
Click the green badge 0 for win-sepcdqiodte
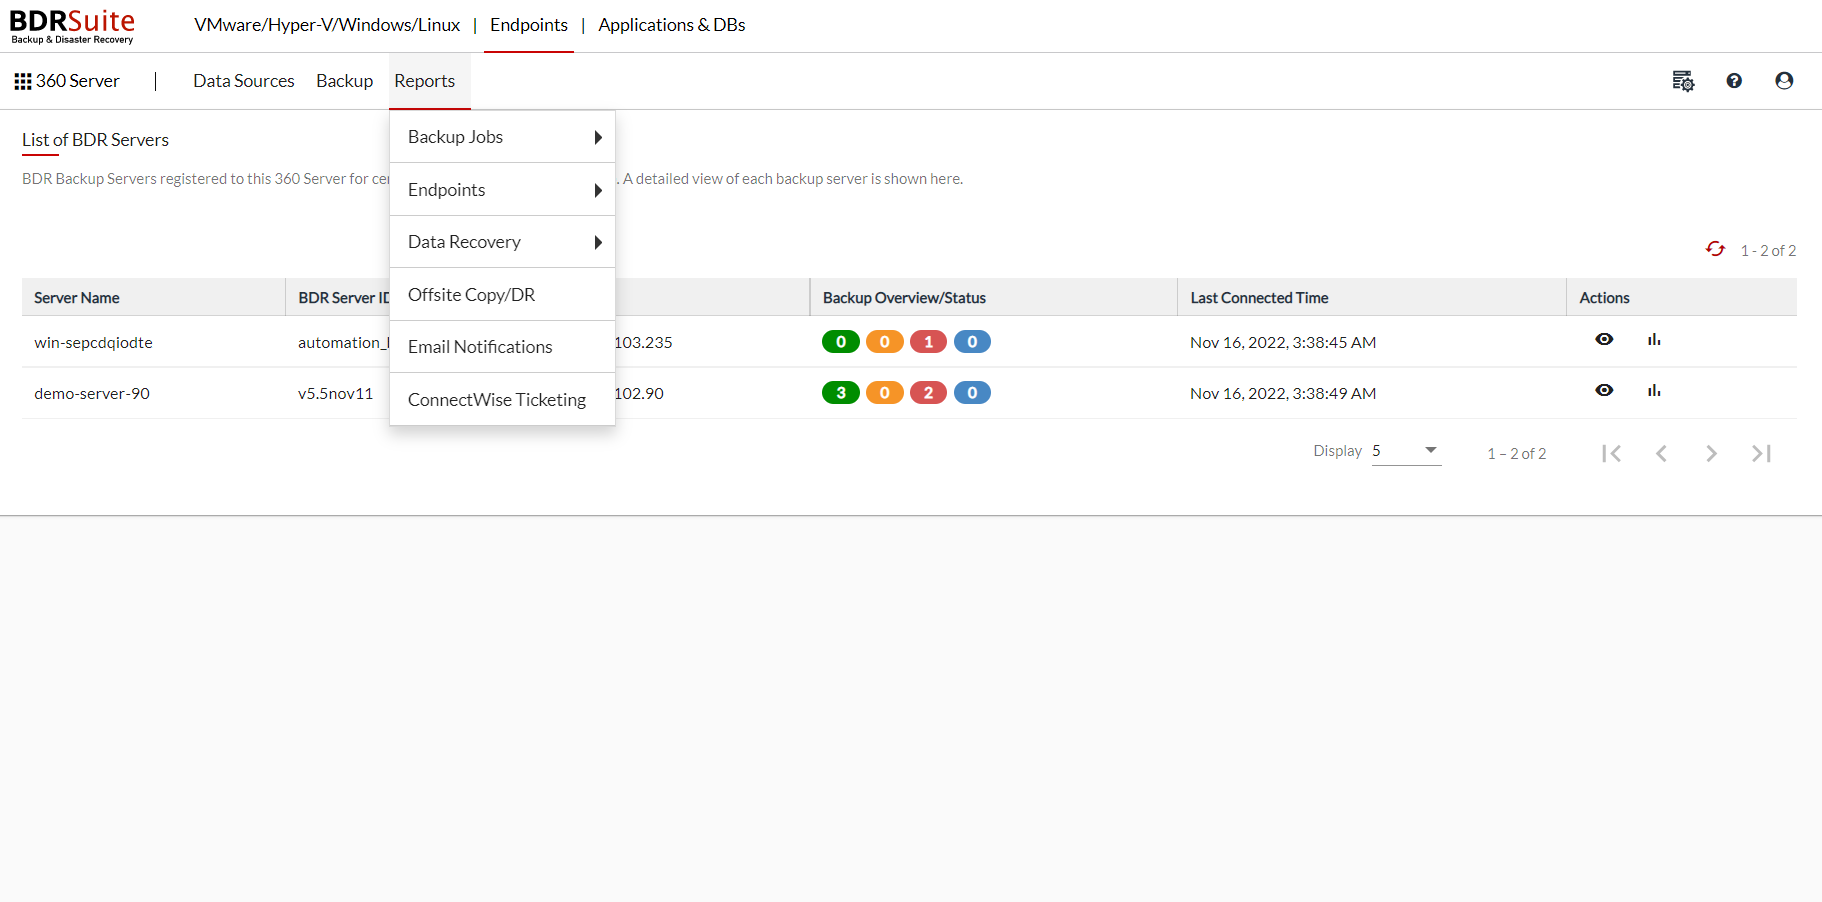point(841,342)
